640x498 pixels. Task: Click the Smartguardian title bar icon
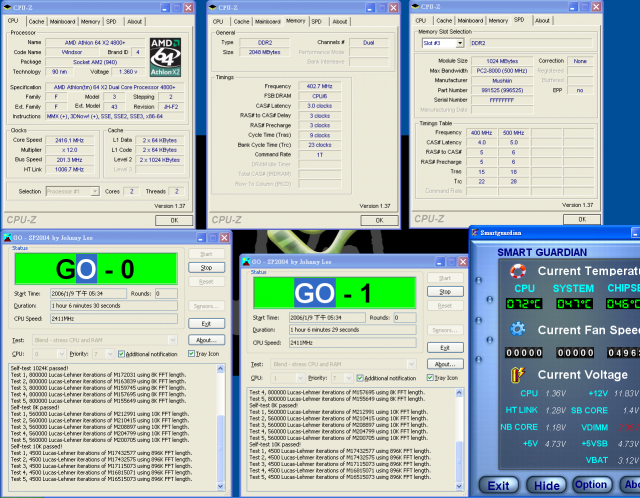point(475,233)
